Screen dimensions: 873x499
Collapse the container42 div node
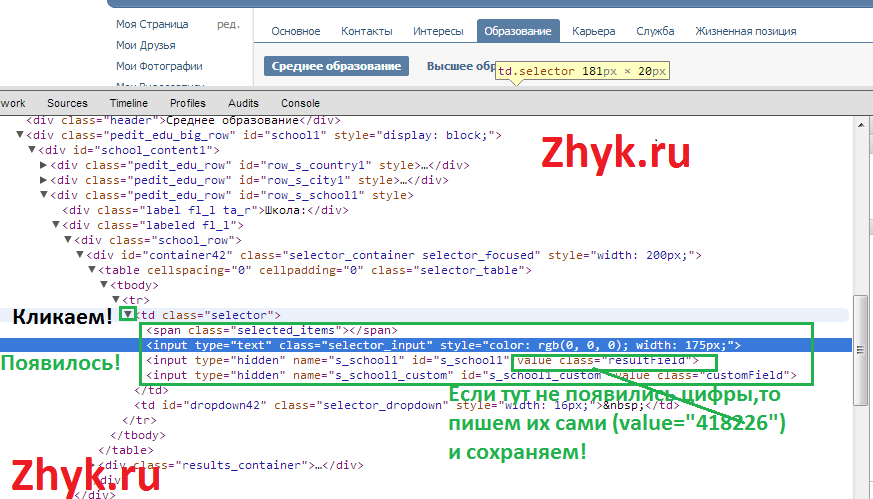(x=80, y=255)
